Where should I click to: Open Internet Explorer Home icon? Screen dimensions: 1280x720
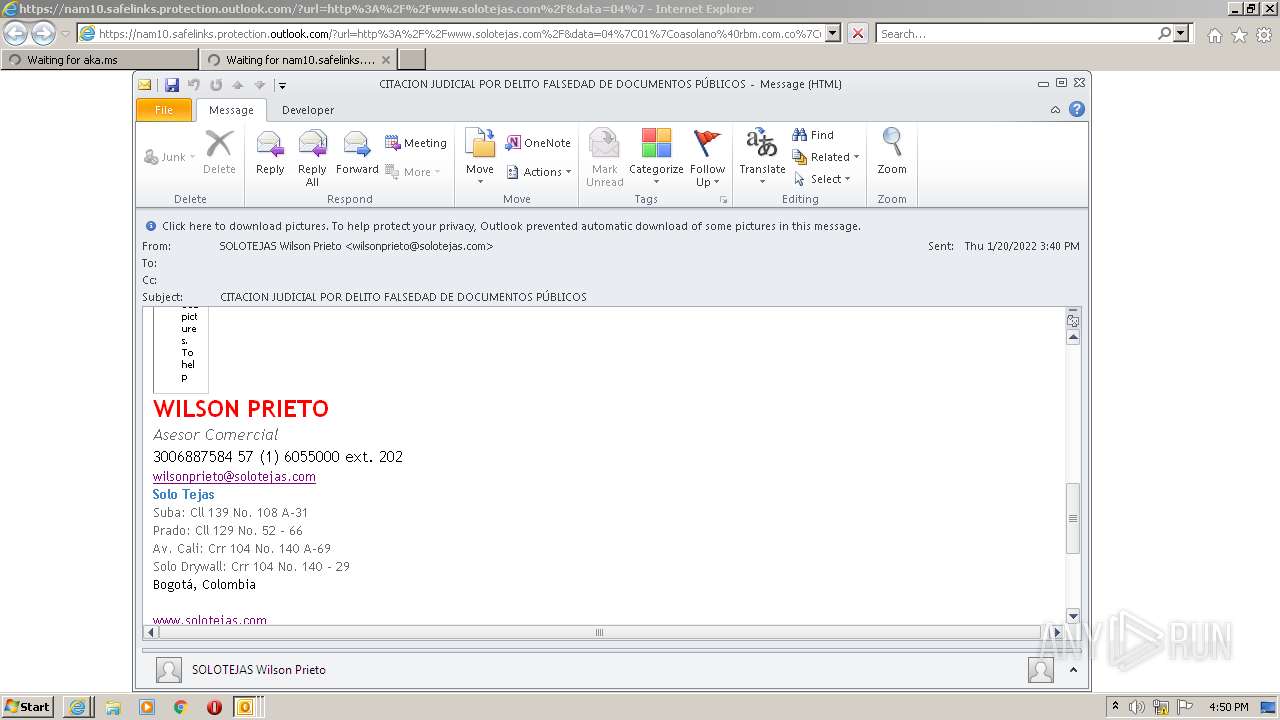1214,35
